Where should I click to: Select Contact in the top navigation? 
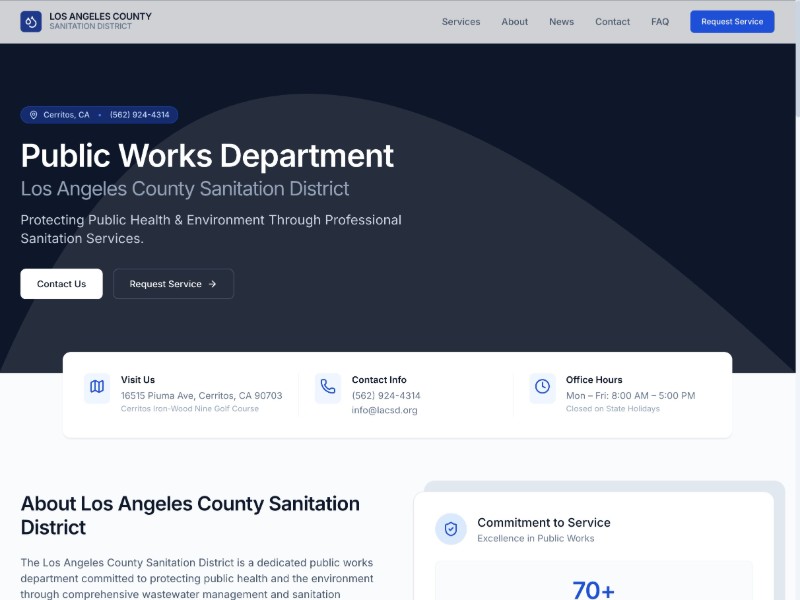(612, 22)
